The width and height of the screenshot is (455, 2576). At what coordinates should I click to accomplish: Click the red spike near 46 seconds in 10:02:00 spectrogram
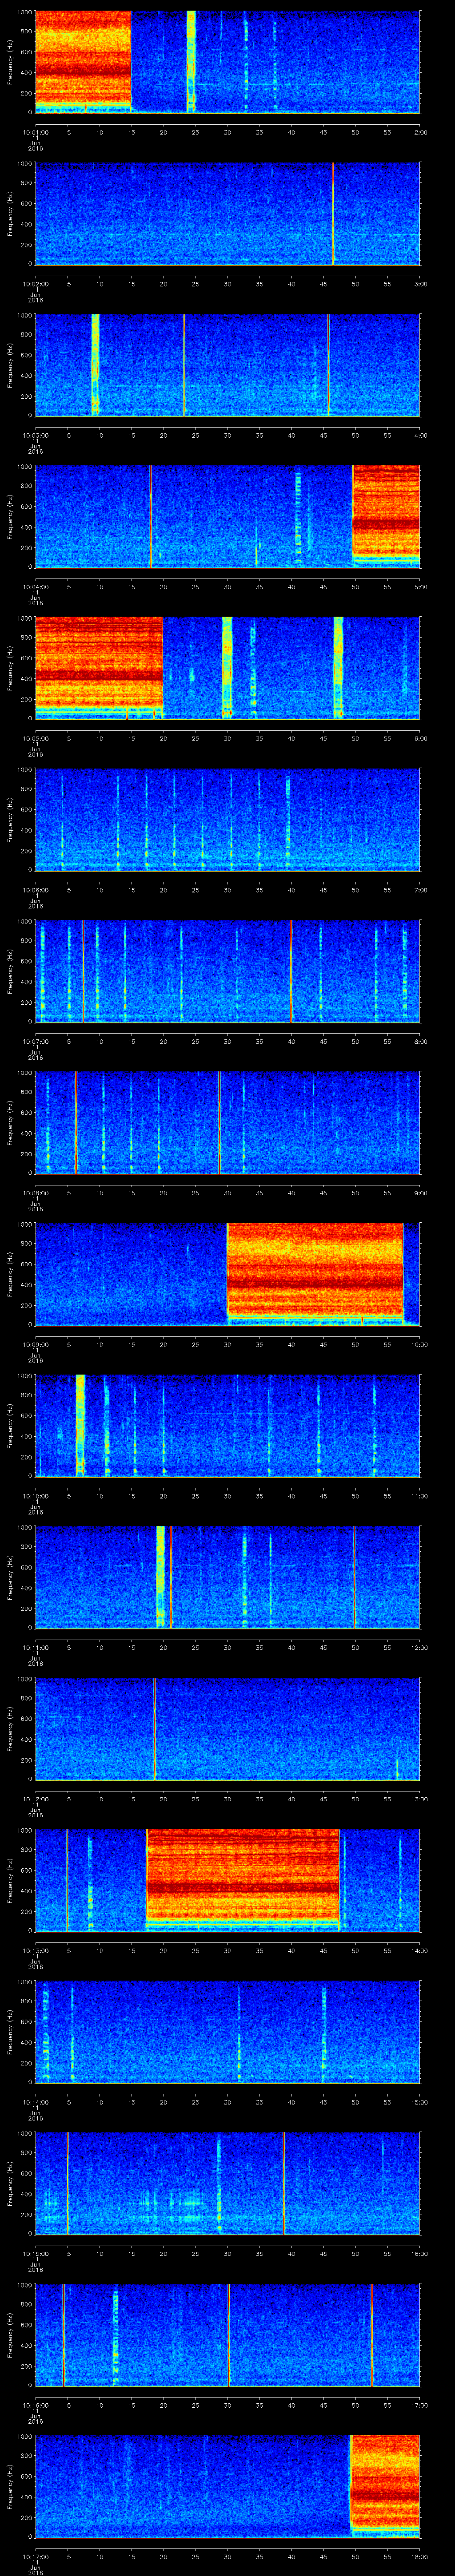(333, 214)
